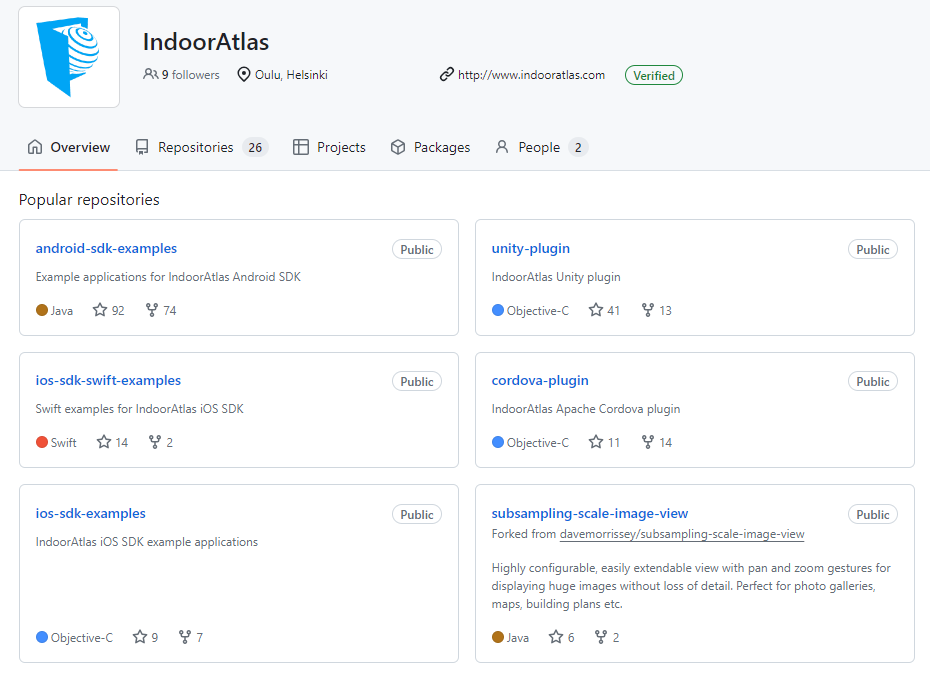Click the Projects table icon
930x678 pixels.
(x=300, y=147)
